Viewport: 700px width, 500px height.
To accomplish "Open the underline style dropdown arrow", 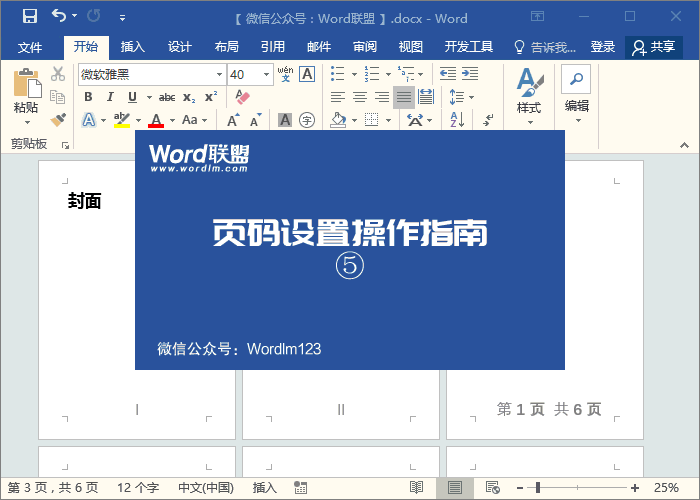I will [x=149, y=97].
